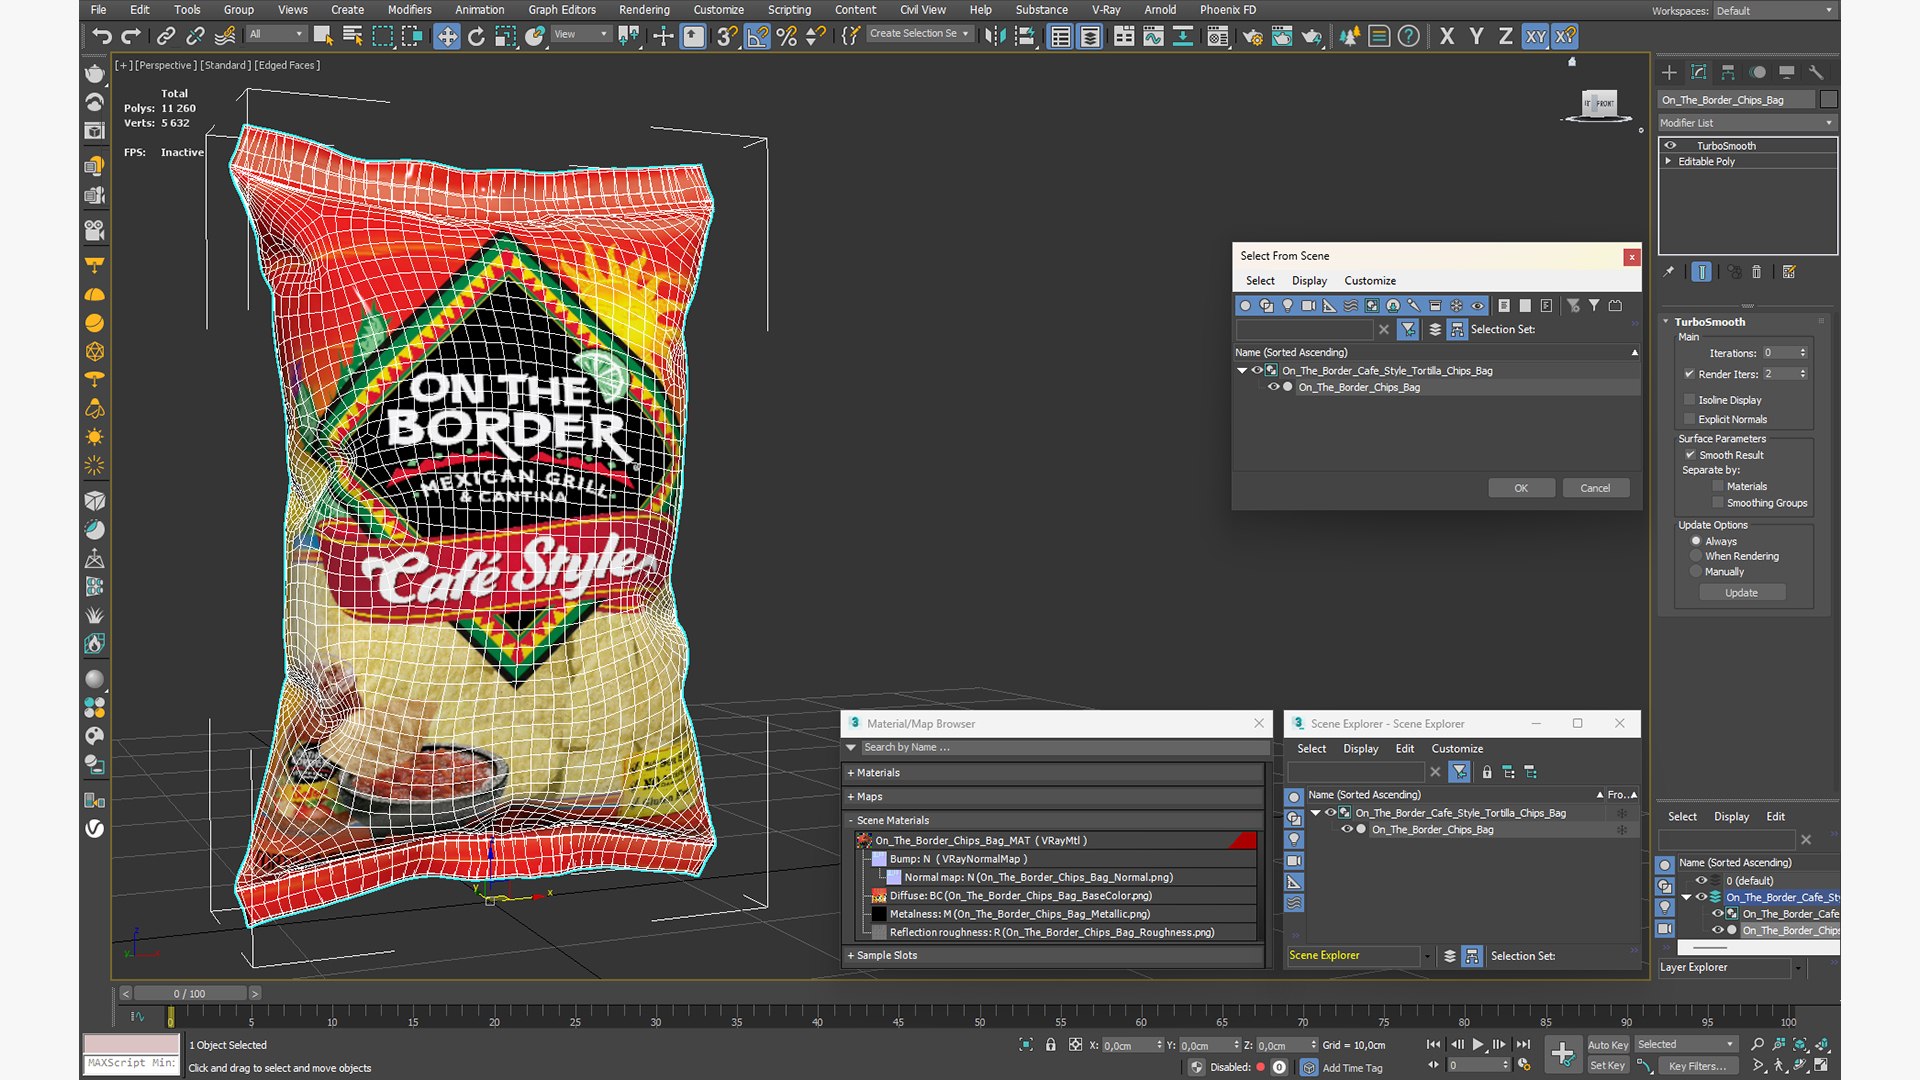Click the Remove Modifier trash icon
Screen dimensions: 1920x1080
(x=1757, y=271)
